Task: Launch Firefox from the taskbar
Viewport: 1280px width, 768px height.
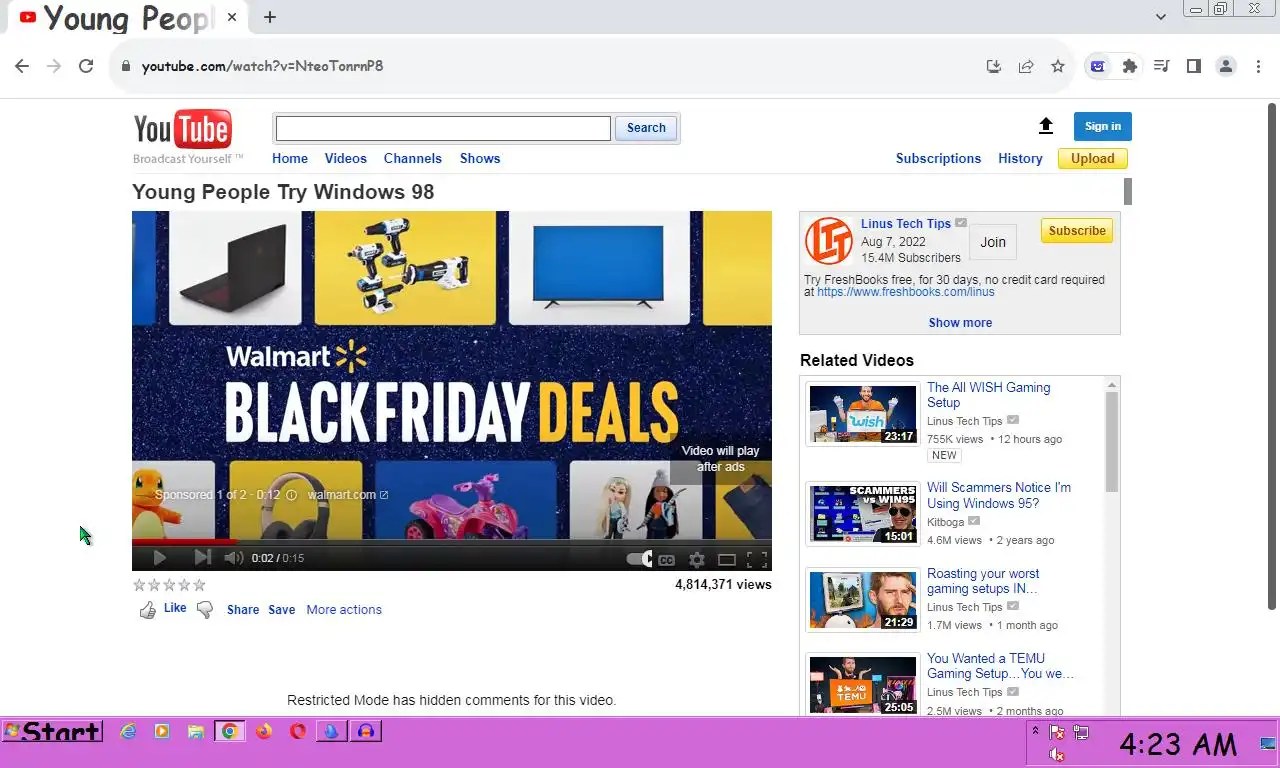Action: [264, 732]
